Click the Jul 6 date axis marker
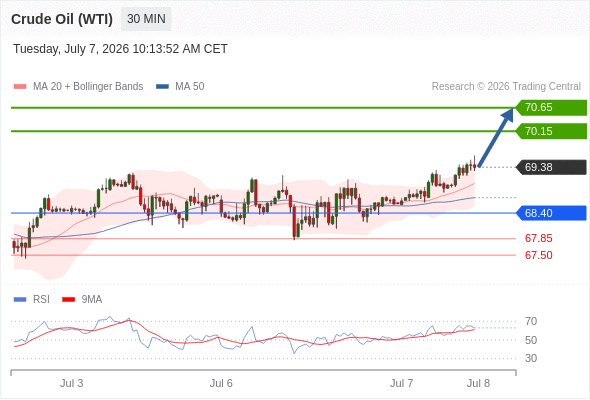The image size is (590, 400). (x=221, y=383)
